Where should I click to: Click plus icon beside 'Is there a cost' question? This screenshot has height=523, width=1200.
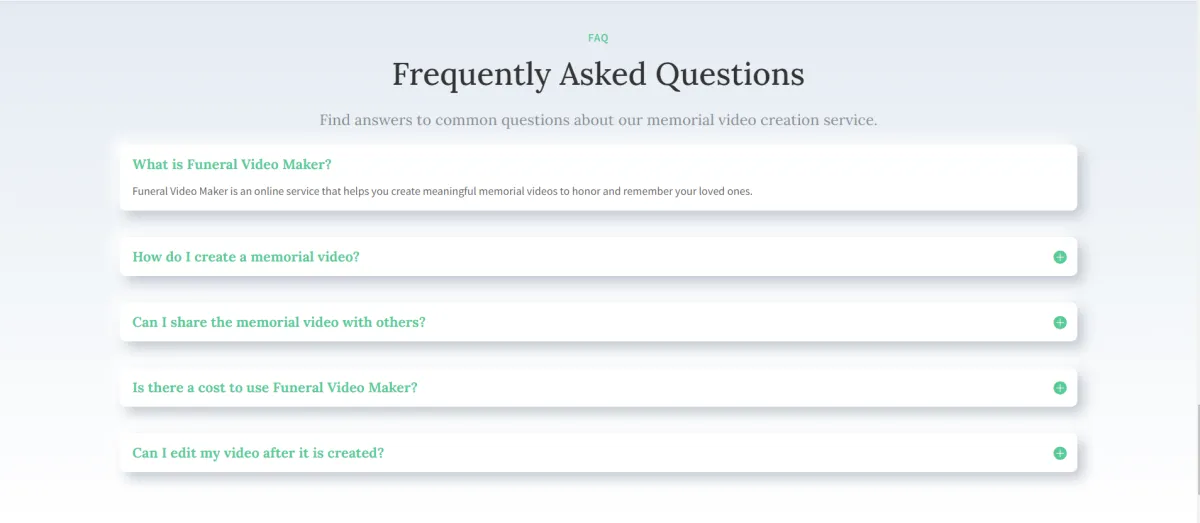[x=1060, y=388]
